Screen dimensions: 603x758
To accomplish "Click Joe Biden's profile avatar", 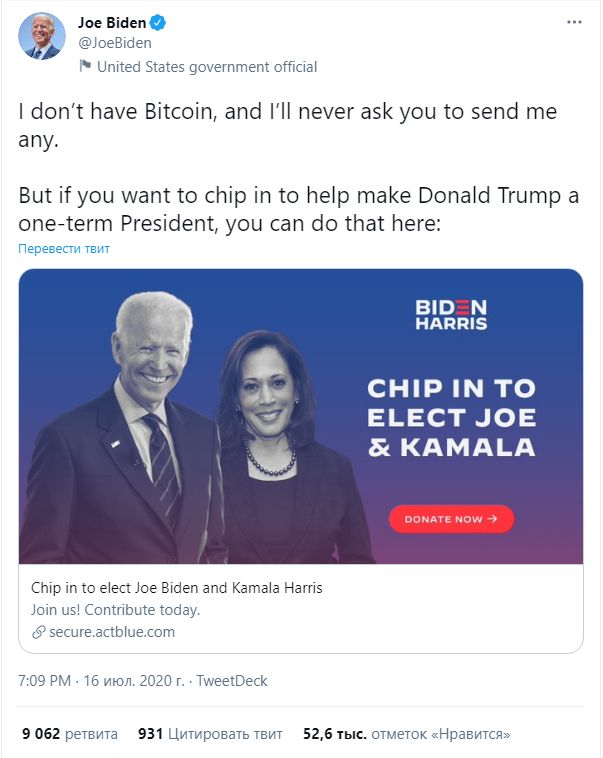I will click(42, 36).
